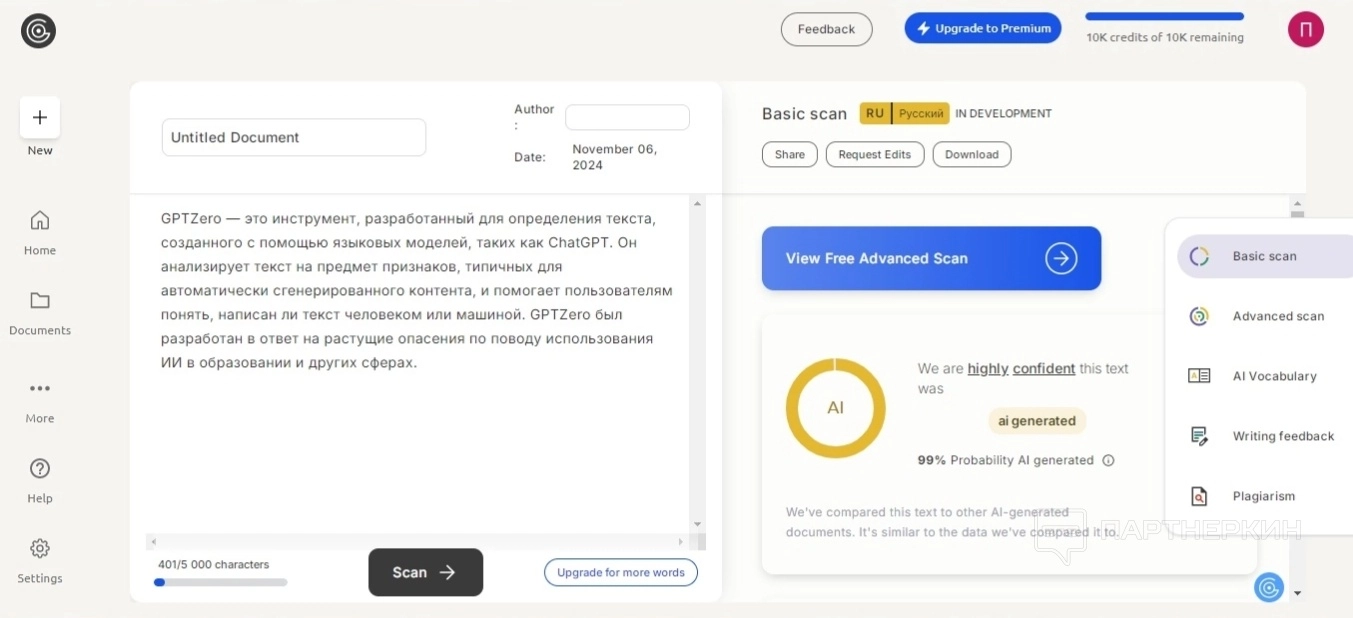
Task: Click View Free Advanced Scan banner
Action: (x=931, y=258)
